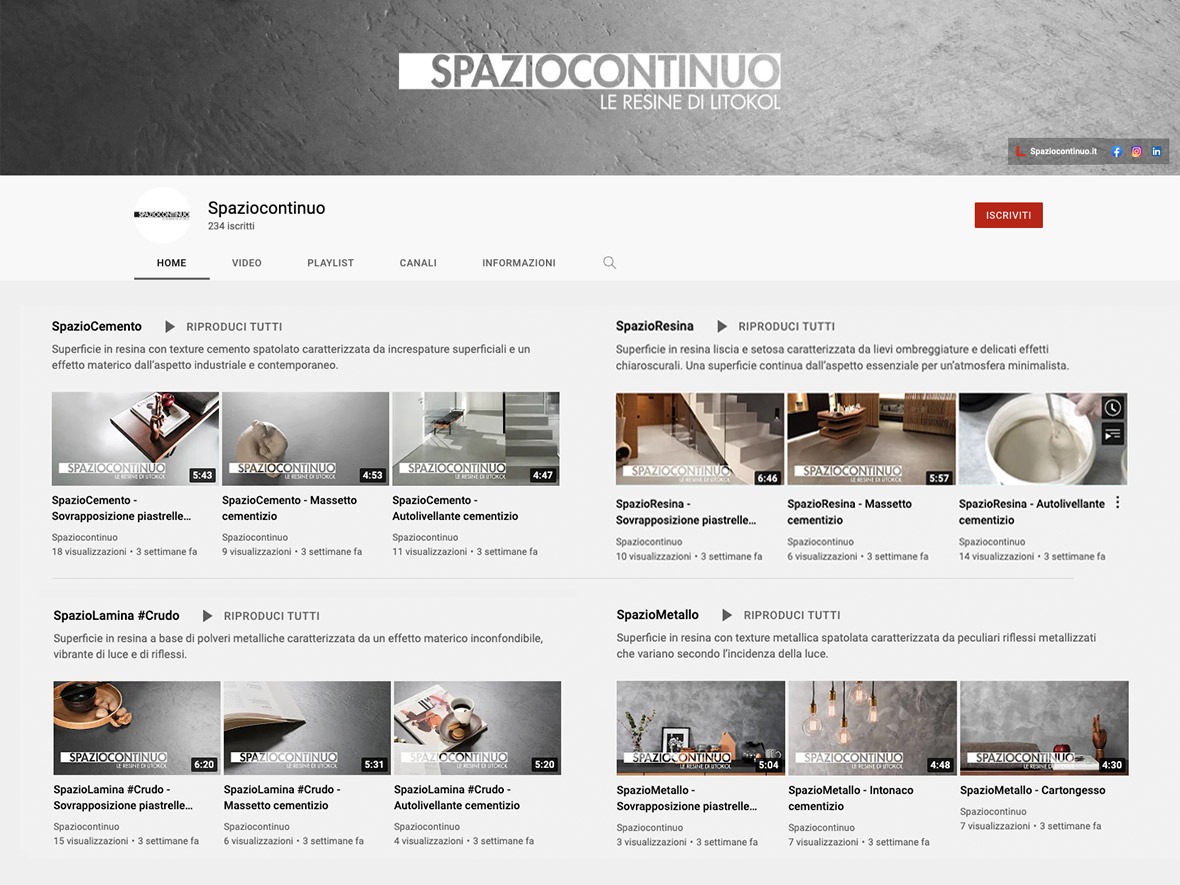
Task: Click the Spaziocontinuo channel avatar
Action: click(x=163, y=215)
